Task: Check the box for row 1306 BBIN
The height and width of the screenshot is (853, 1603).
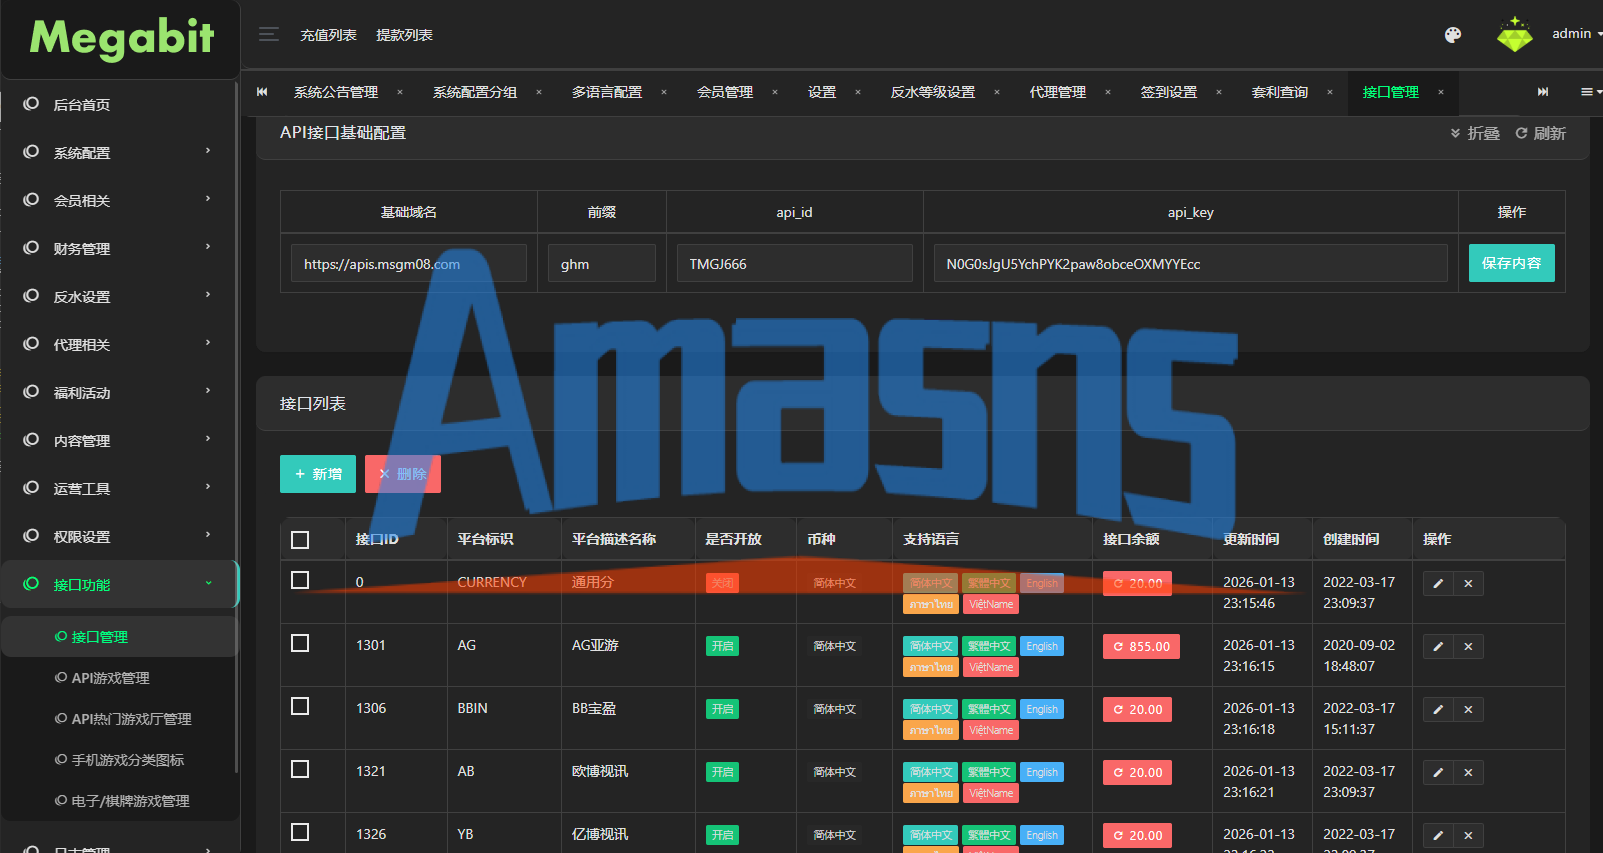Action: click(x=300, y=706)
